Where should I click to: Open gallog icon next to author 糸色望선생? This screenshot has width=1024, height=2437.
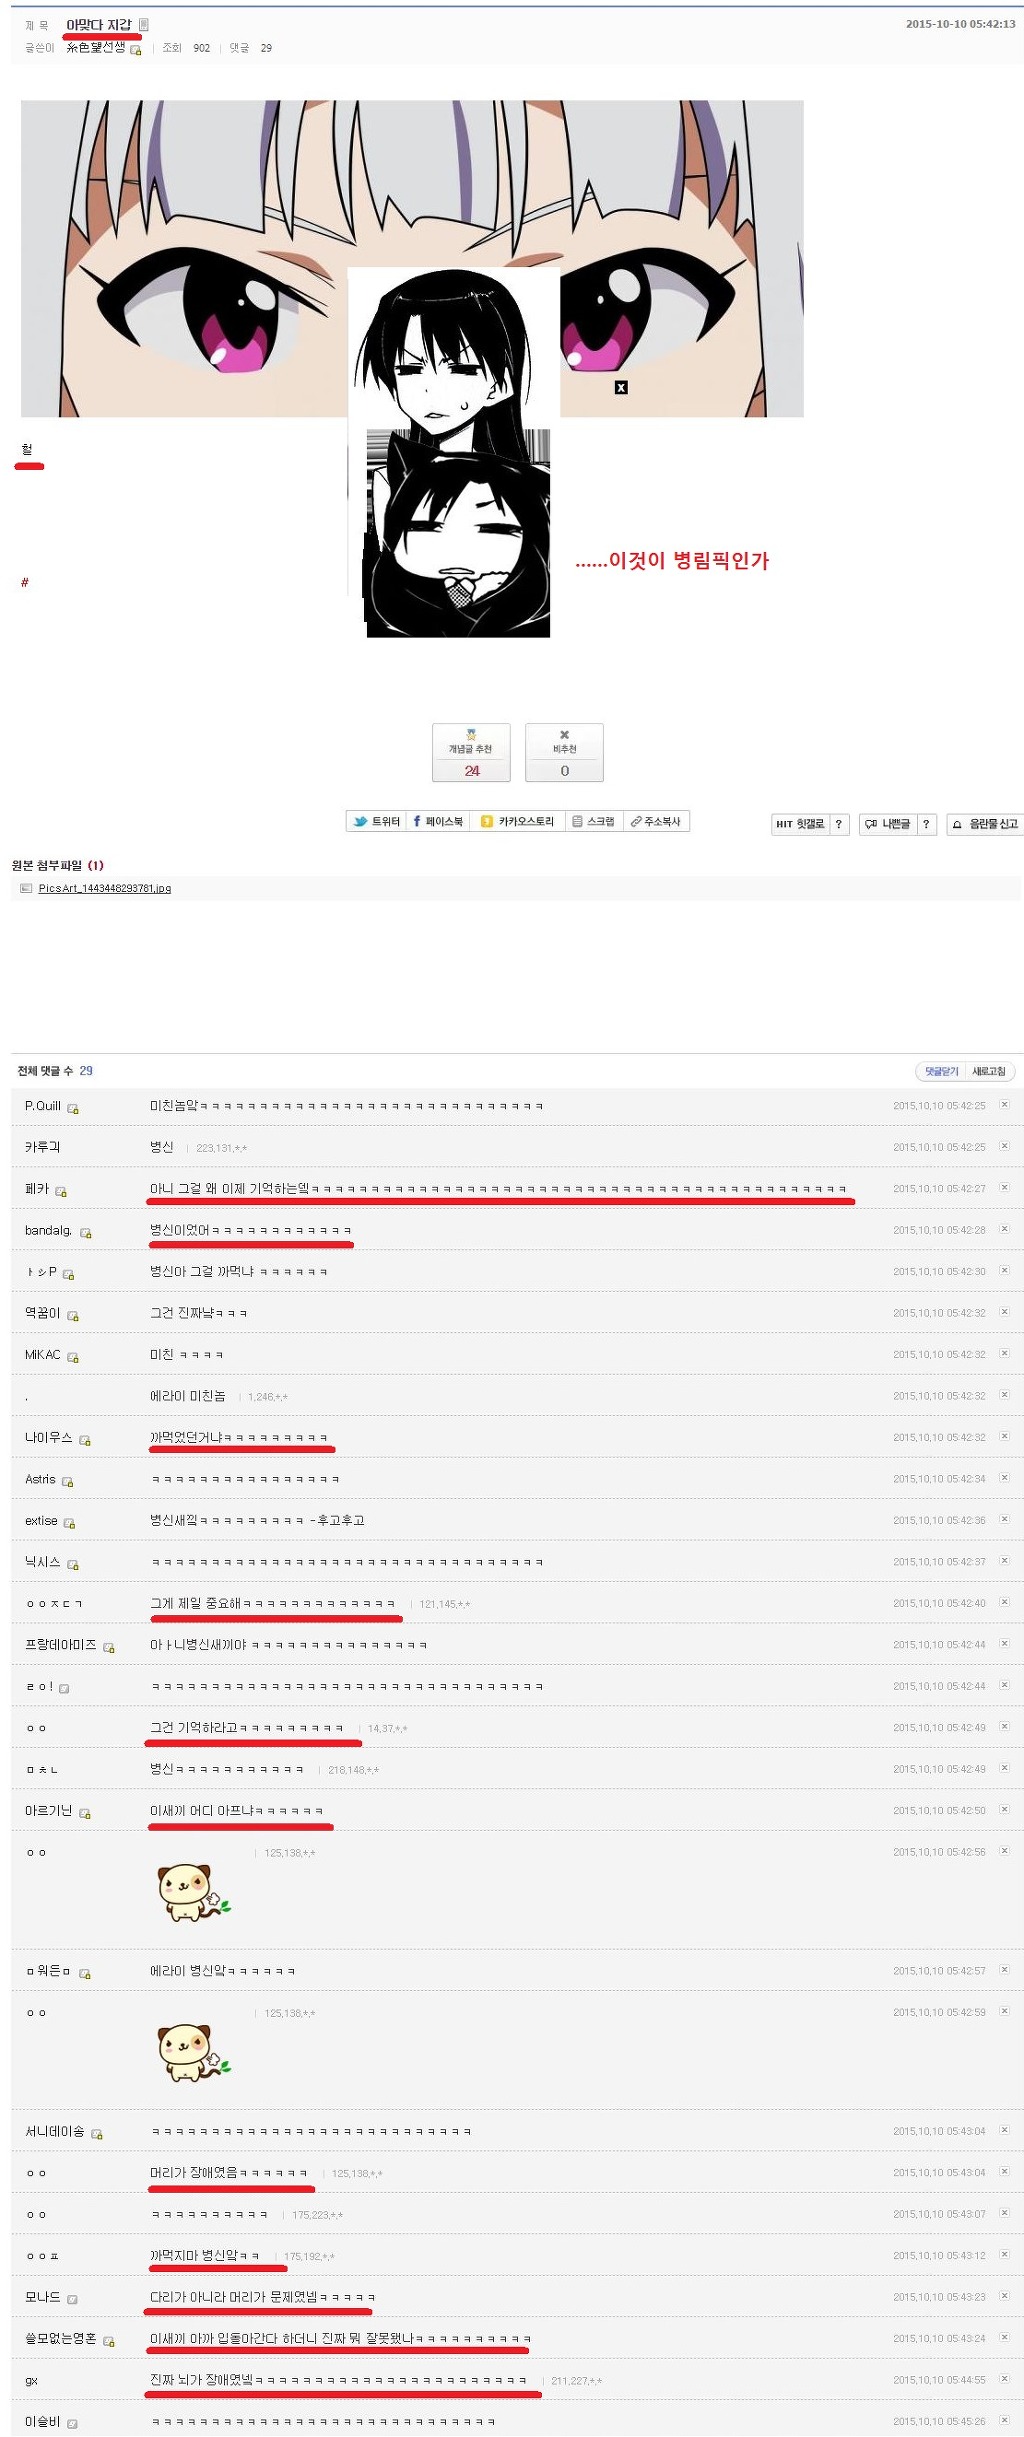136,49
